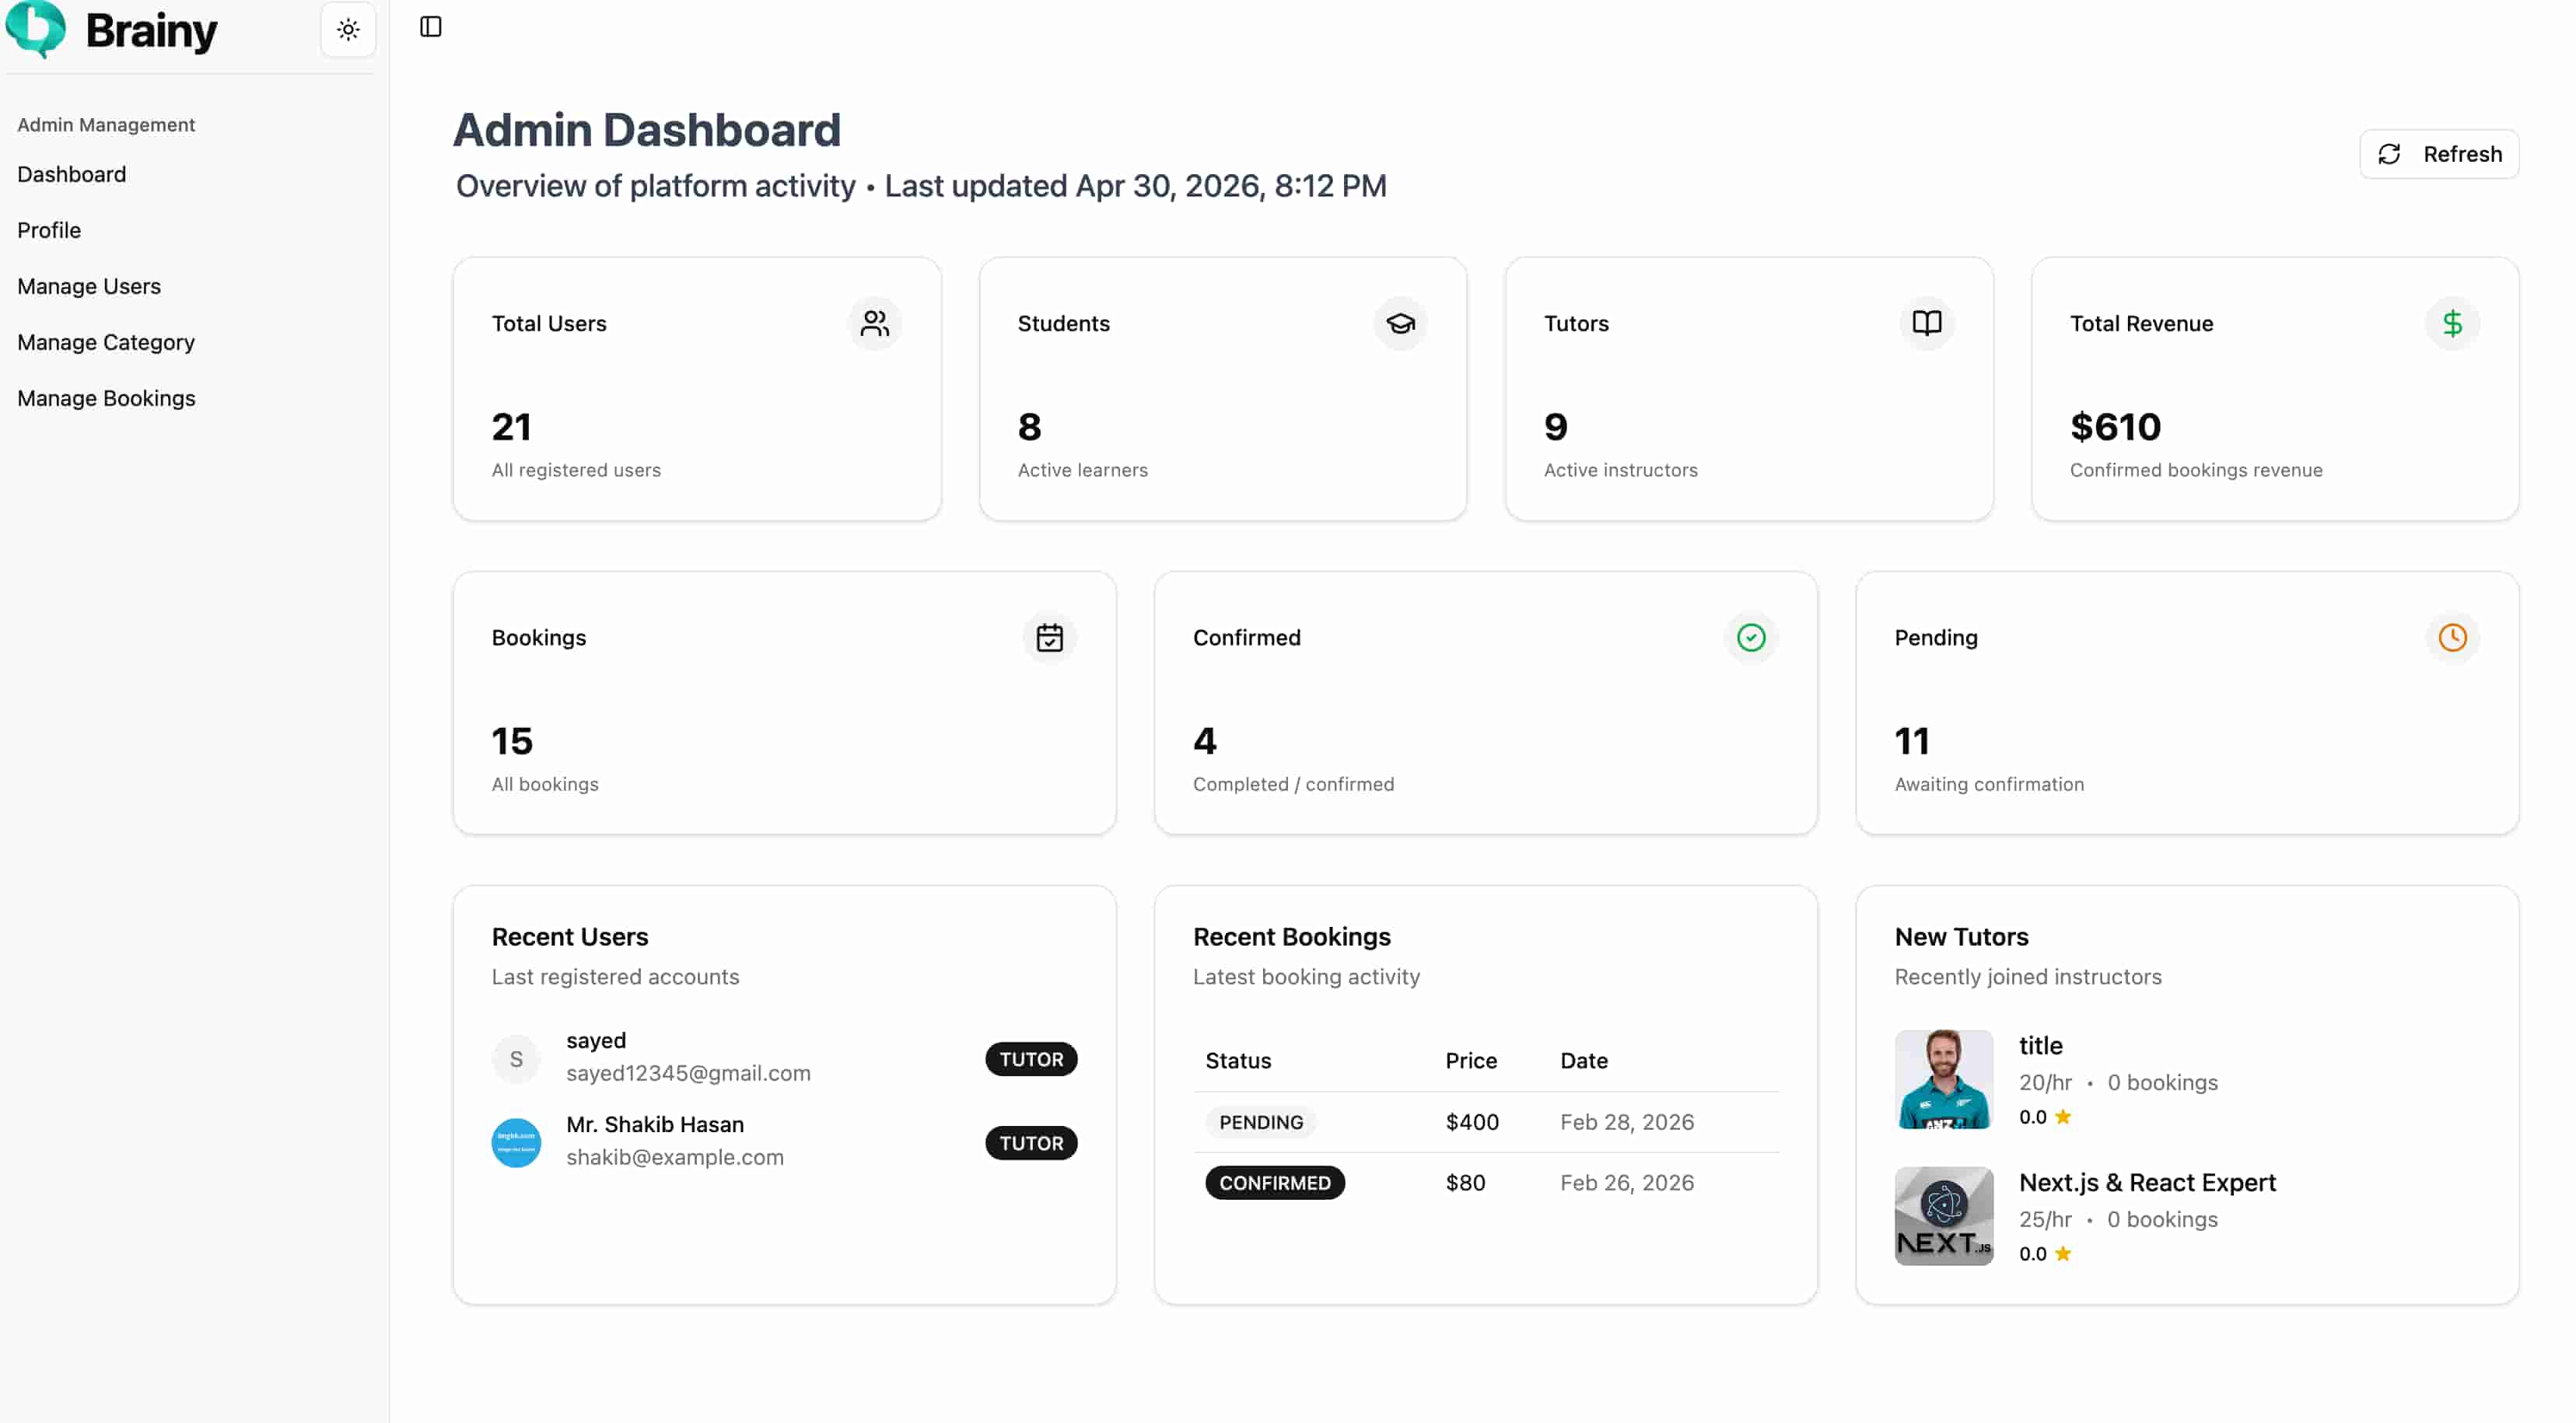
Task: Click the '20/hr' rate text
Action: (x=2046, y=1082)
